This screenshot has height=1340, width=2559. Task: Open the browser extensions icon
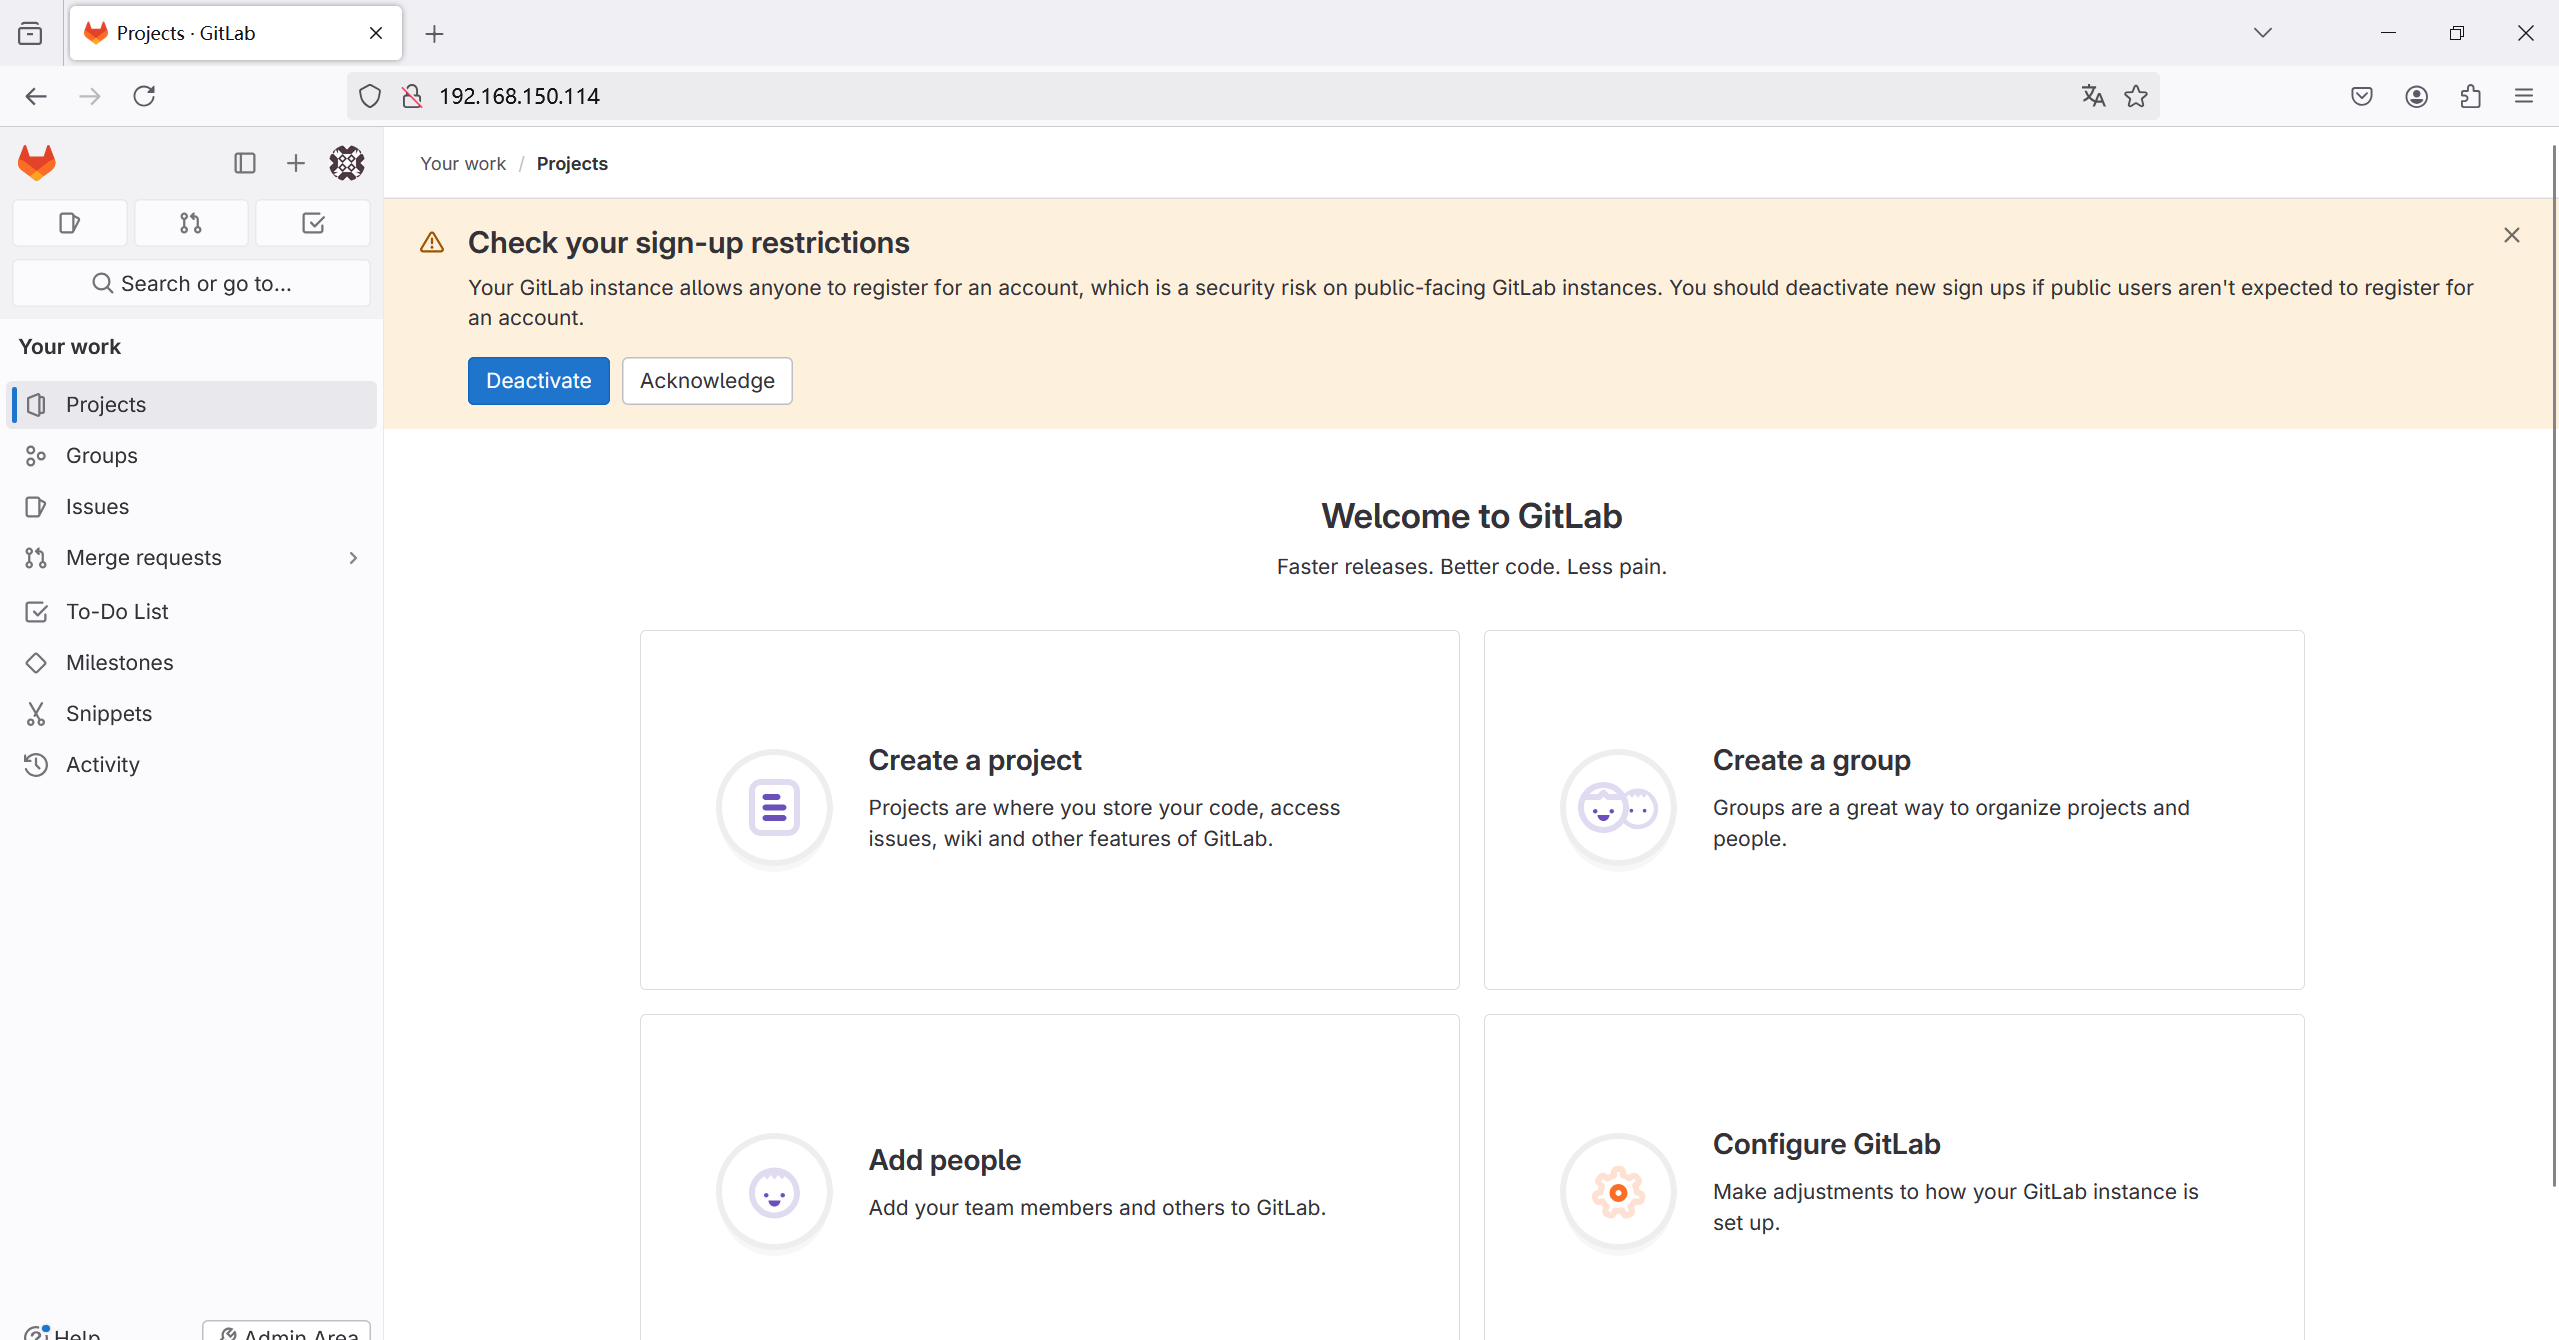click(2471, 96)
